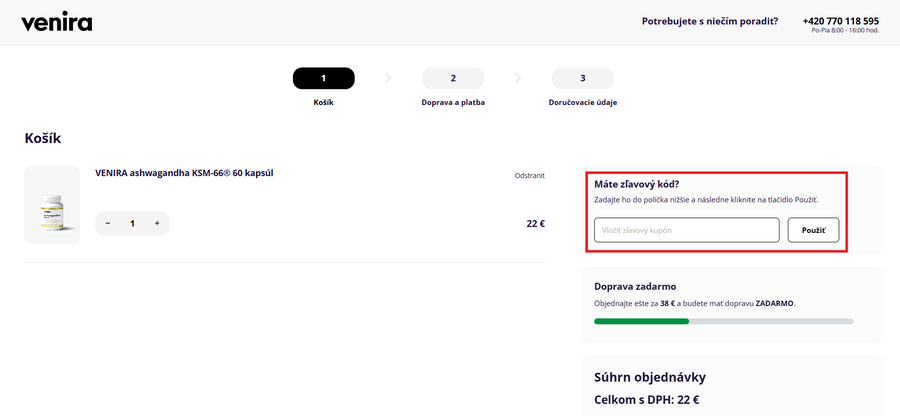The width and height of the screenshot is (900, 416).
Task: Open the ashwagandha product thumbnail
Action: point(52,205)
